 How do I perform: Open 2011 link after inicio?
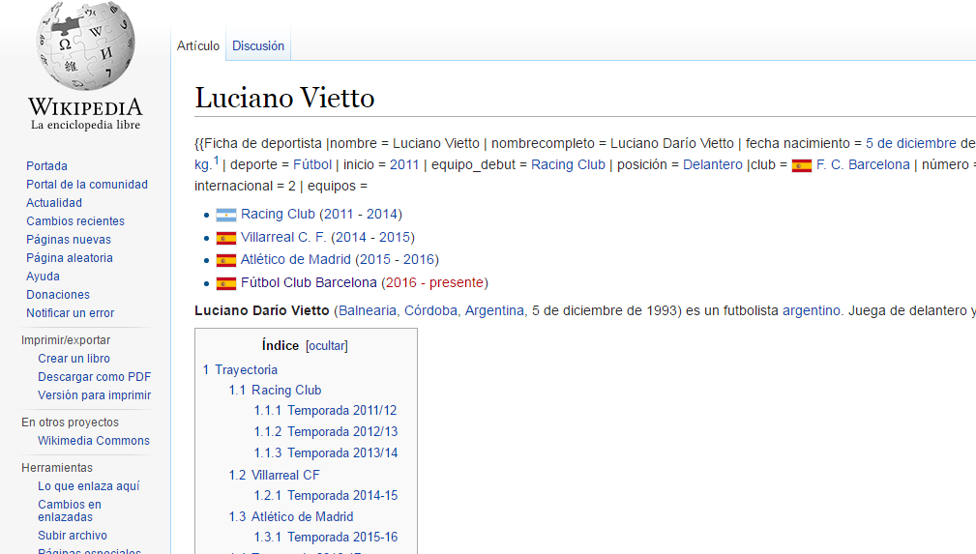[404, 165]
